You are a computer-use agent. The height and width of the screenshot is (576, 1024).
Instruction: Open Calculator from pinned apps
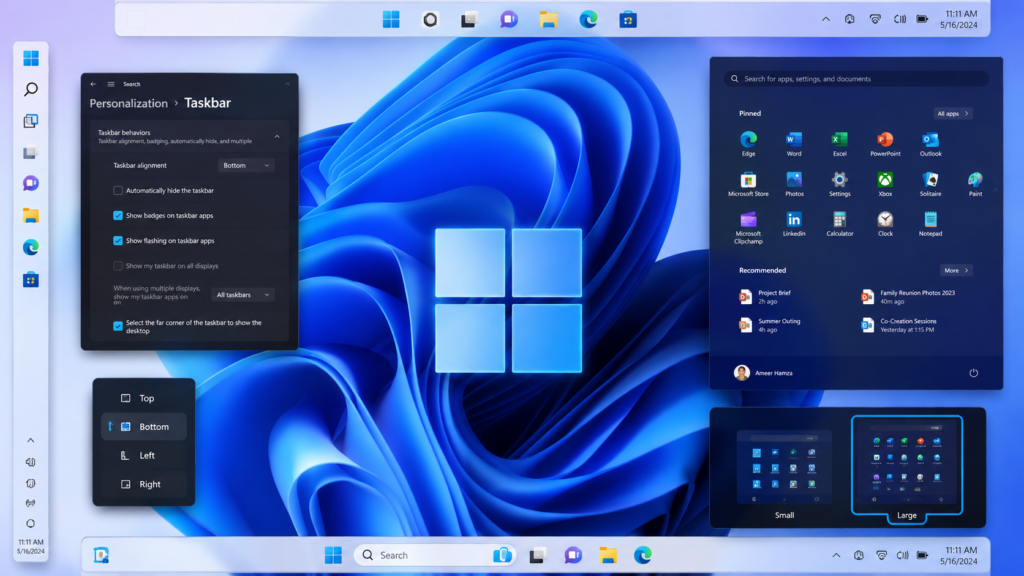[x=840, y=223]
